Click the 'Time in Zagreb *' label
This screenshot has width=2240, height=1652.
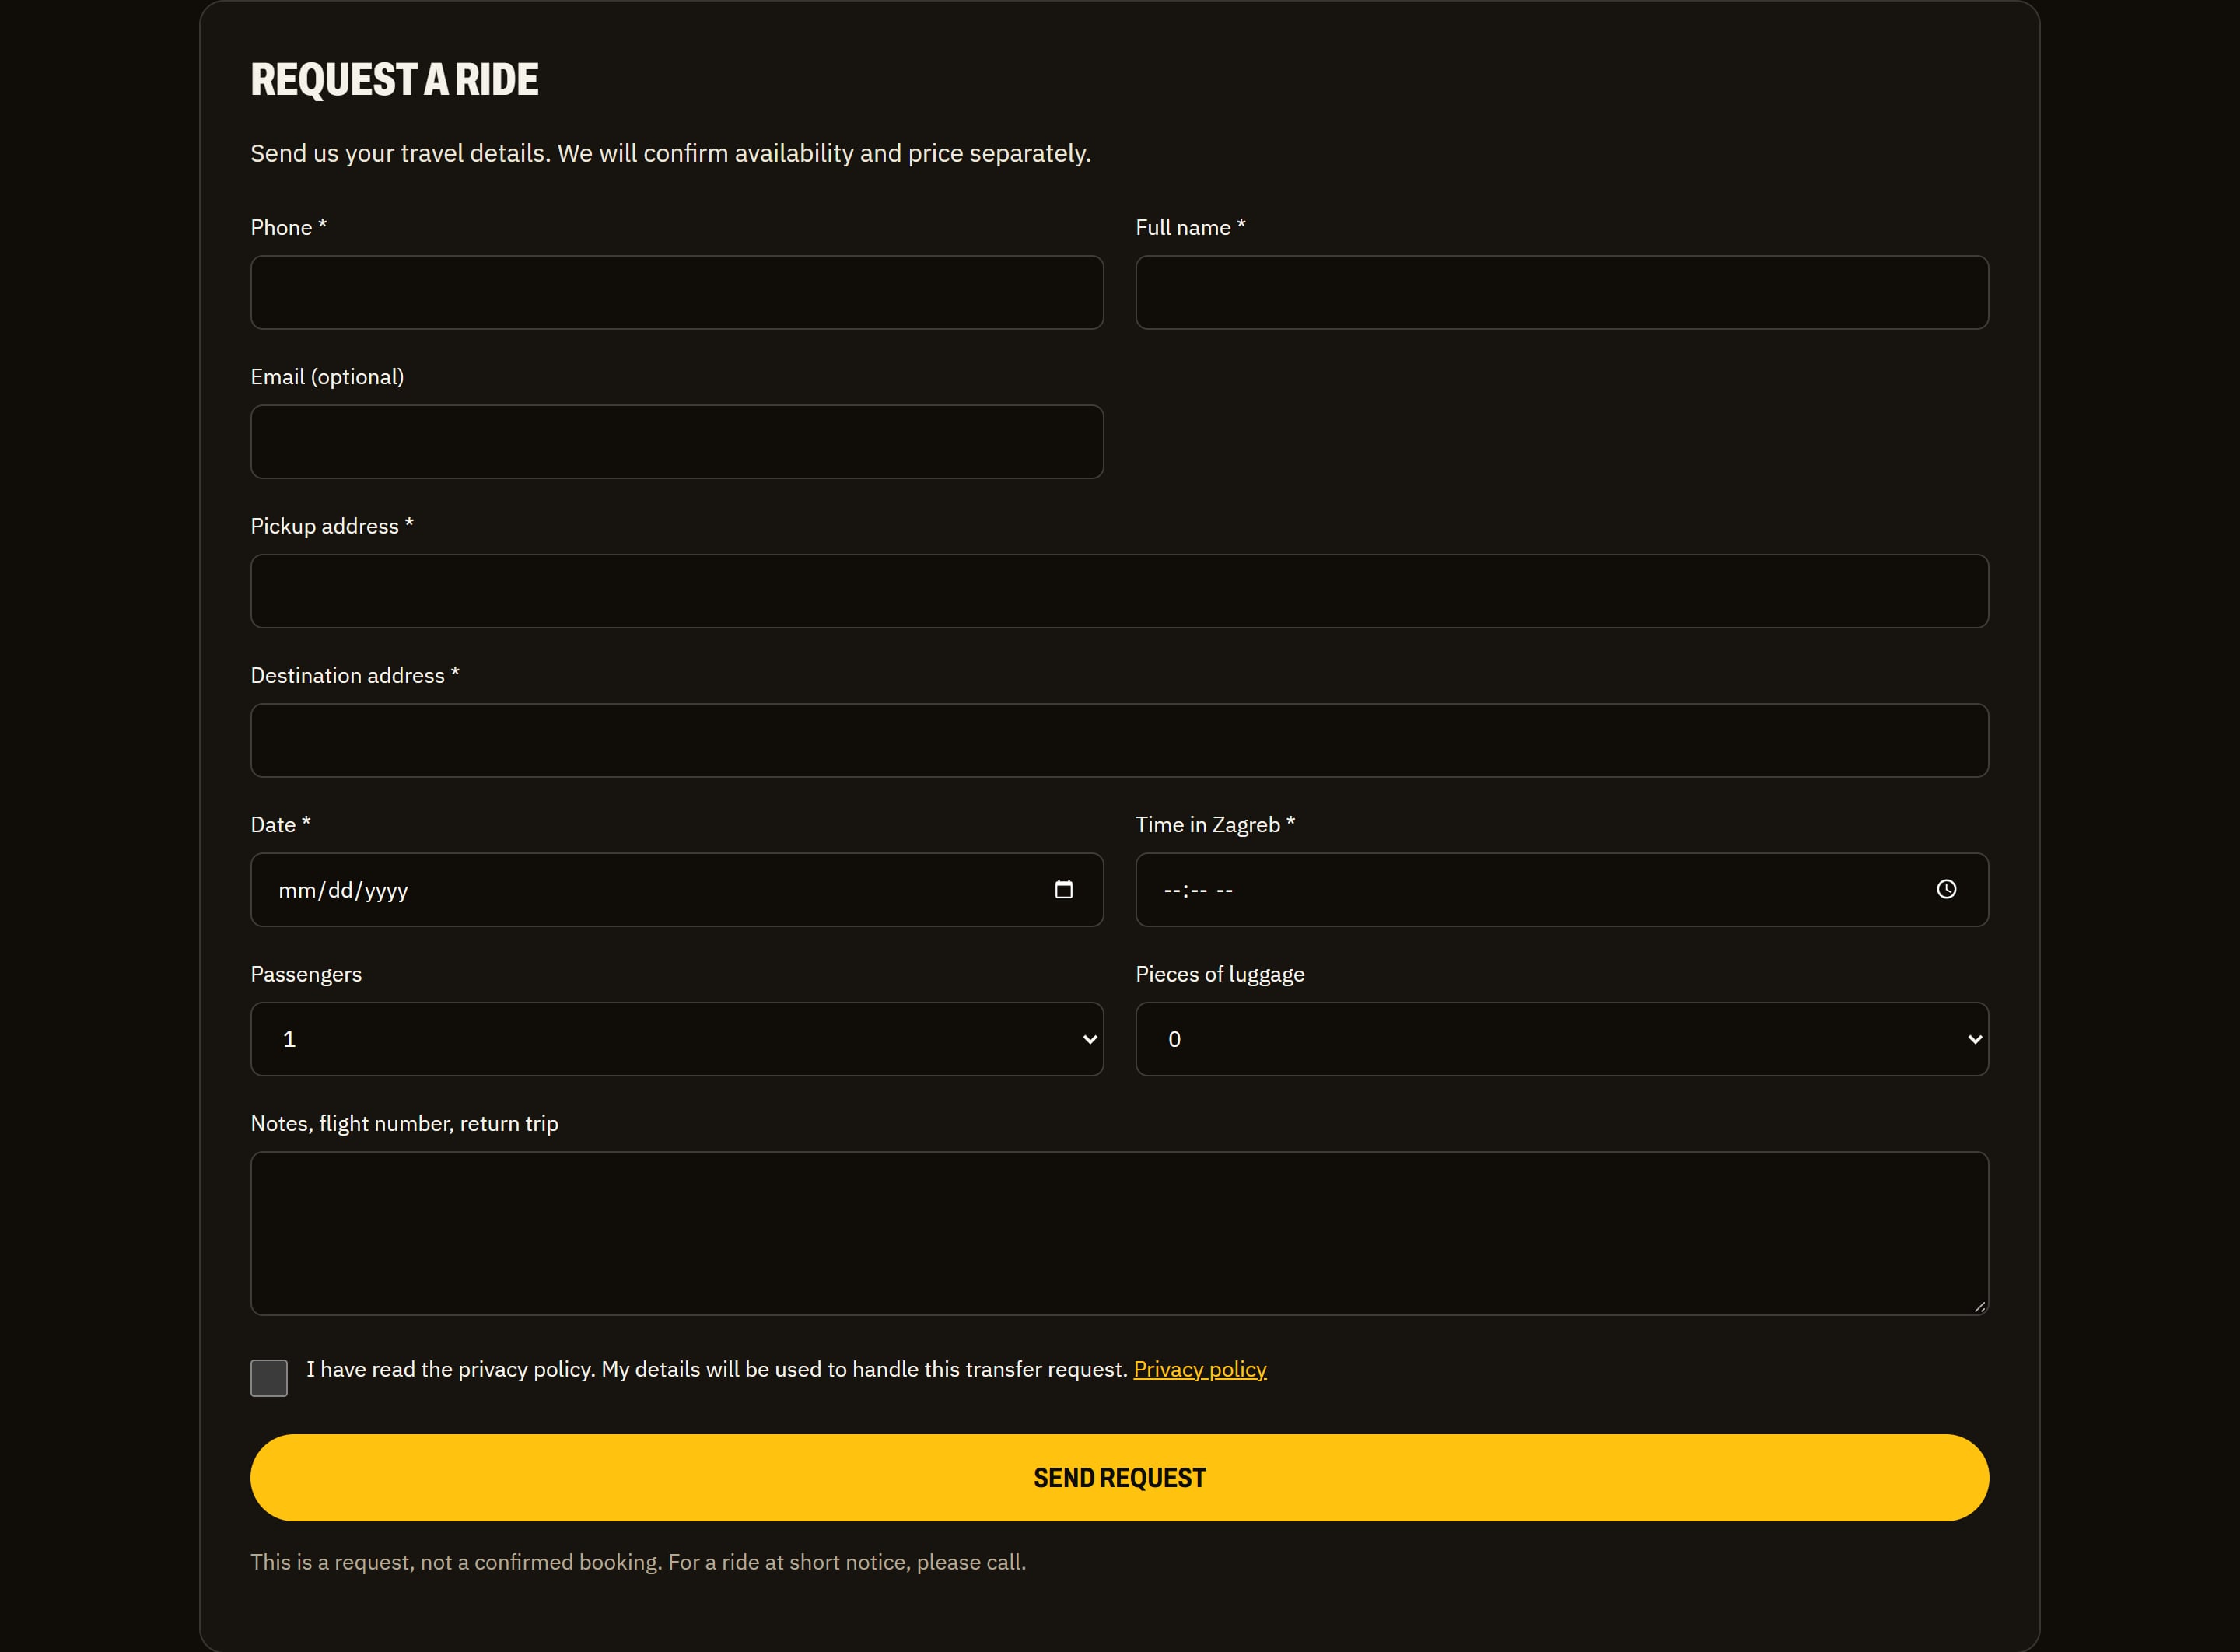click(x=1215, y=825)
